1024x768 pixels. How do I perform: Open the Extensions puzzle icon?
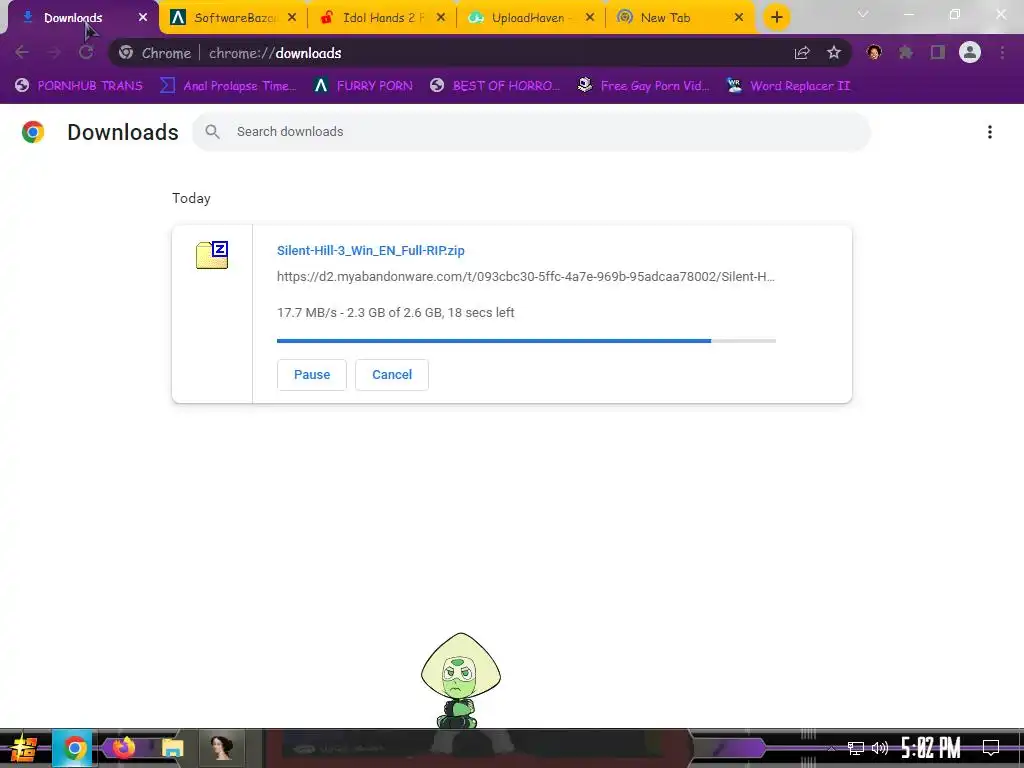point(906,53)
